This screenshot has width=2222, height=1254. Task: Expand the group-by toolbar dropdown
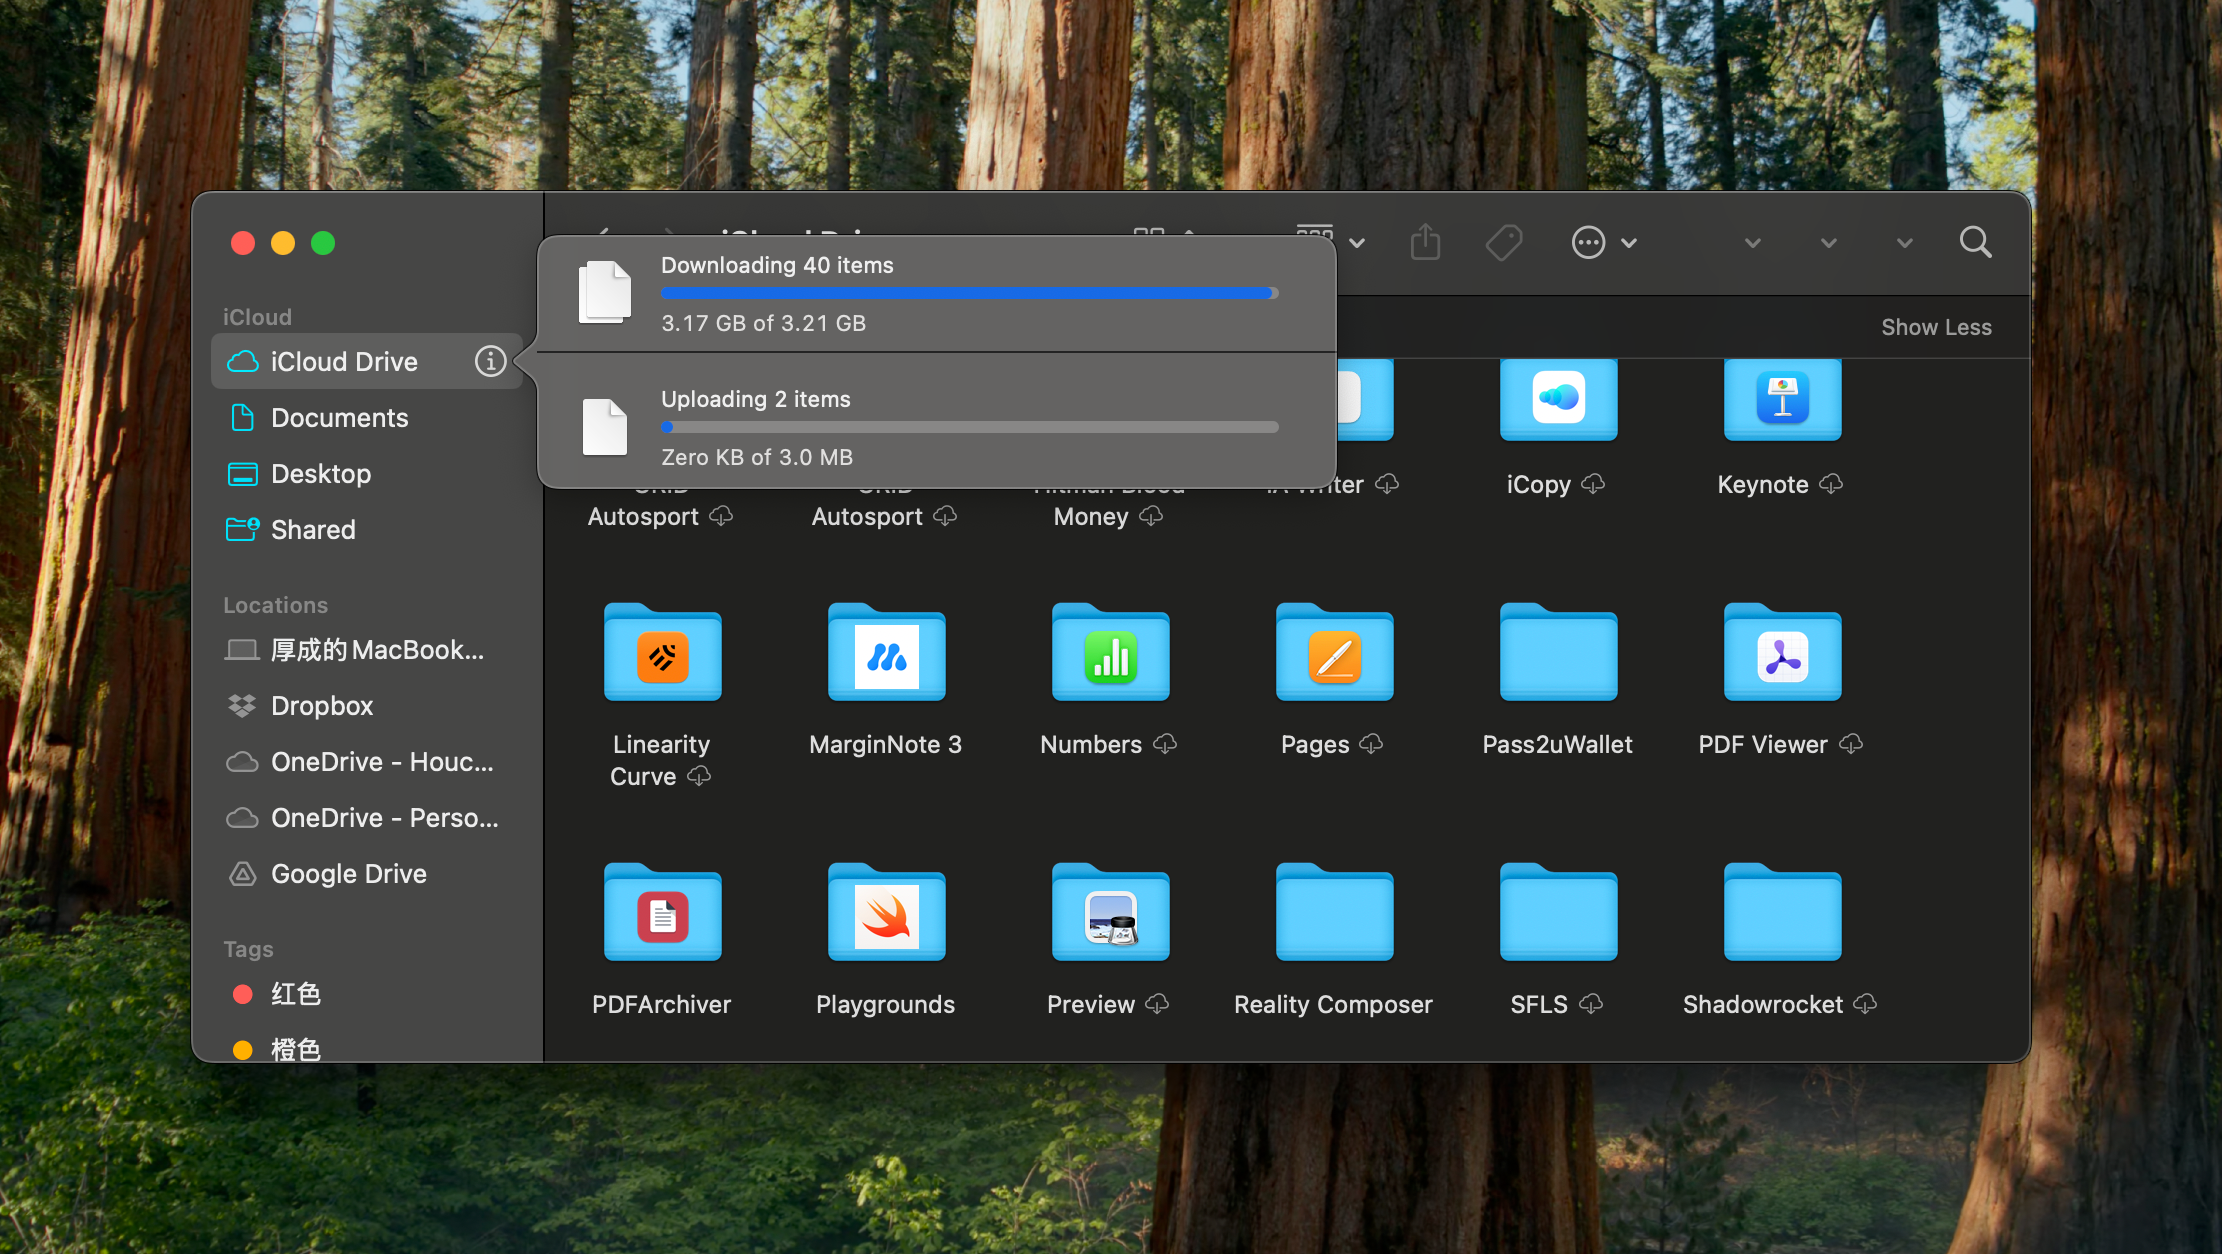1357,243
